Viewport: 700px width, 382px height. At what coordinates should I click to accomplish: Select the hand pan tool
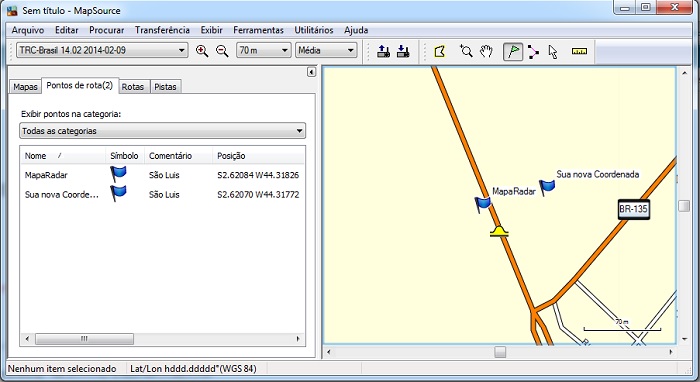[x=486, y=51]
